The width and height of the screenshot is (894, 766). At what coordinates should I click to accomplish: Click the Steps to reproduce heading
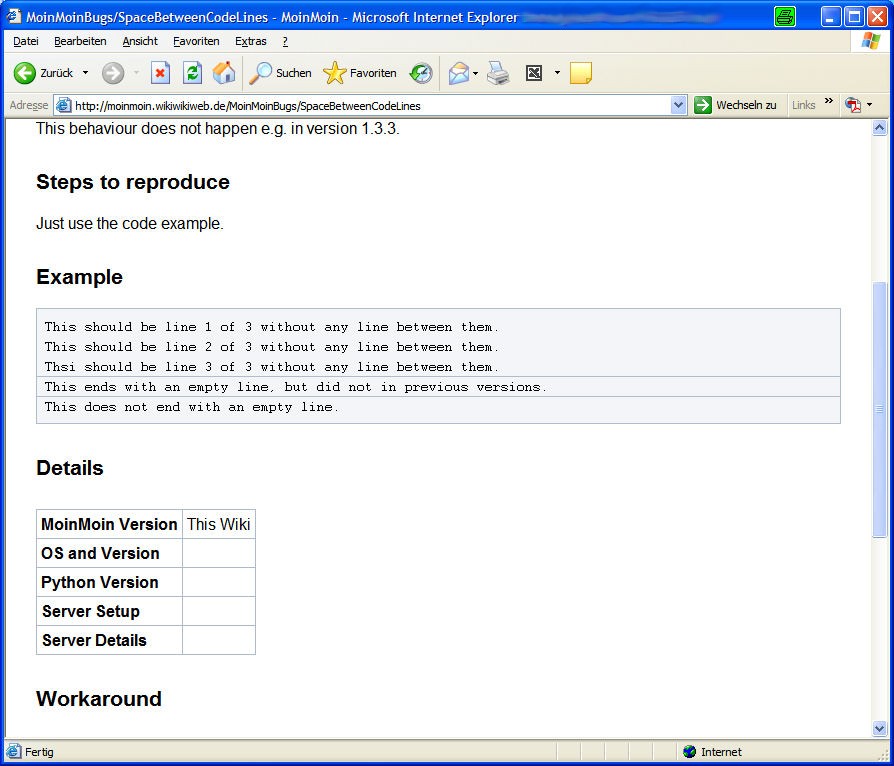click(133, 182)
